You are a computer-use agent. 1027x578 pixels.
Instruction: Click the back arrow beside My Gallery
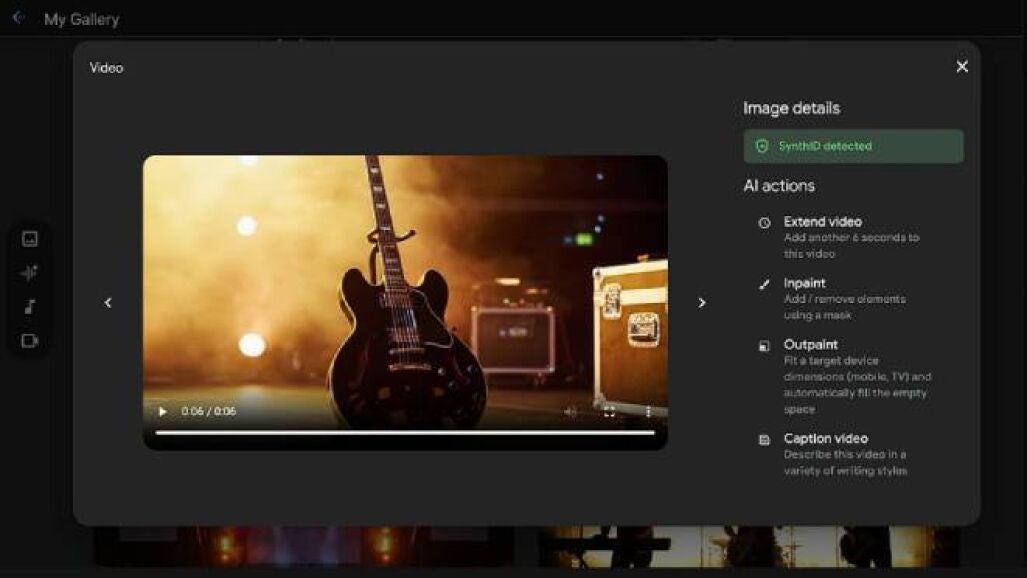coord(17,18)
